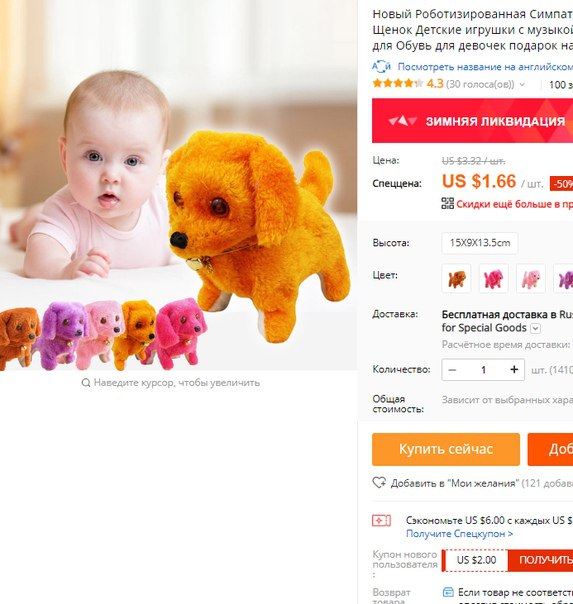Screen dimensions: 573x604
Task: Click the Купить сейчас button
Action: [446, 449]
